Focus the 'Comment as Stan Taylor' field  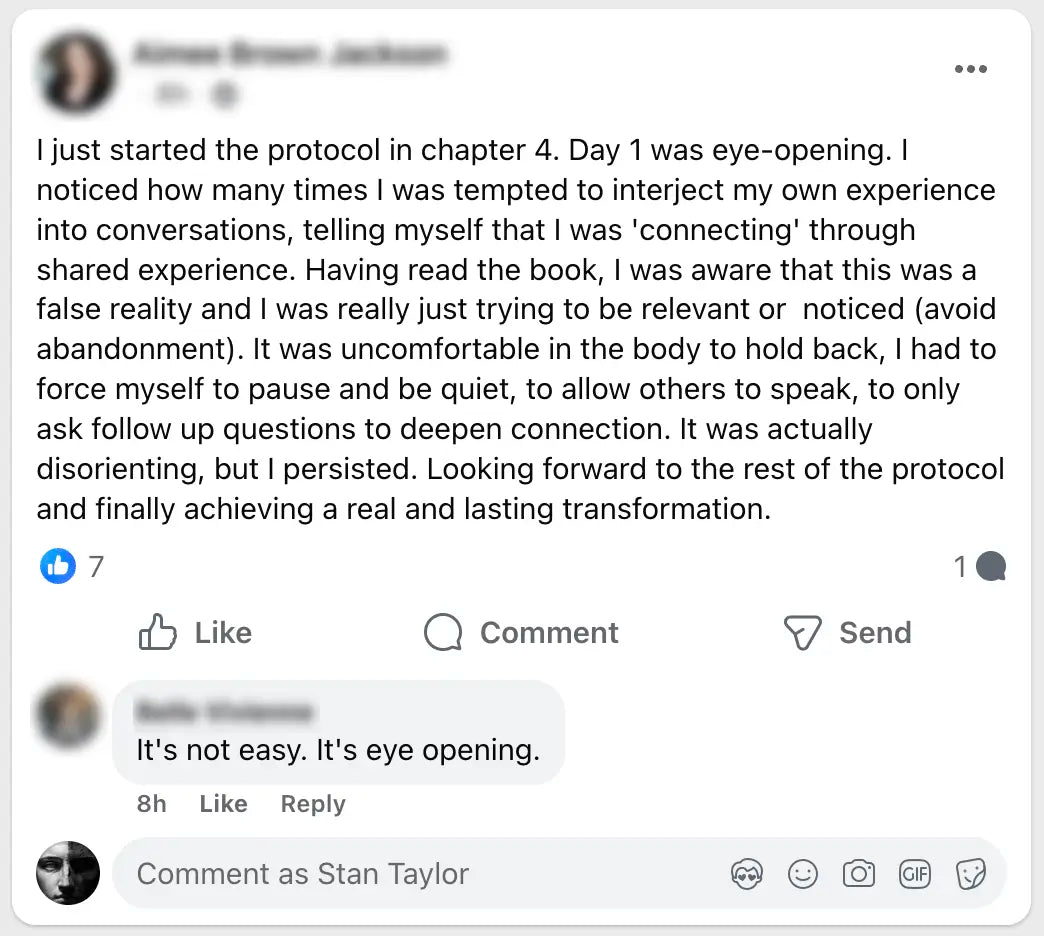click(x=420, y=874)
